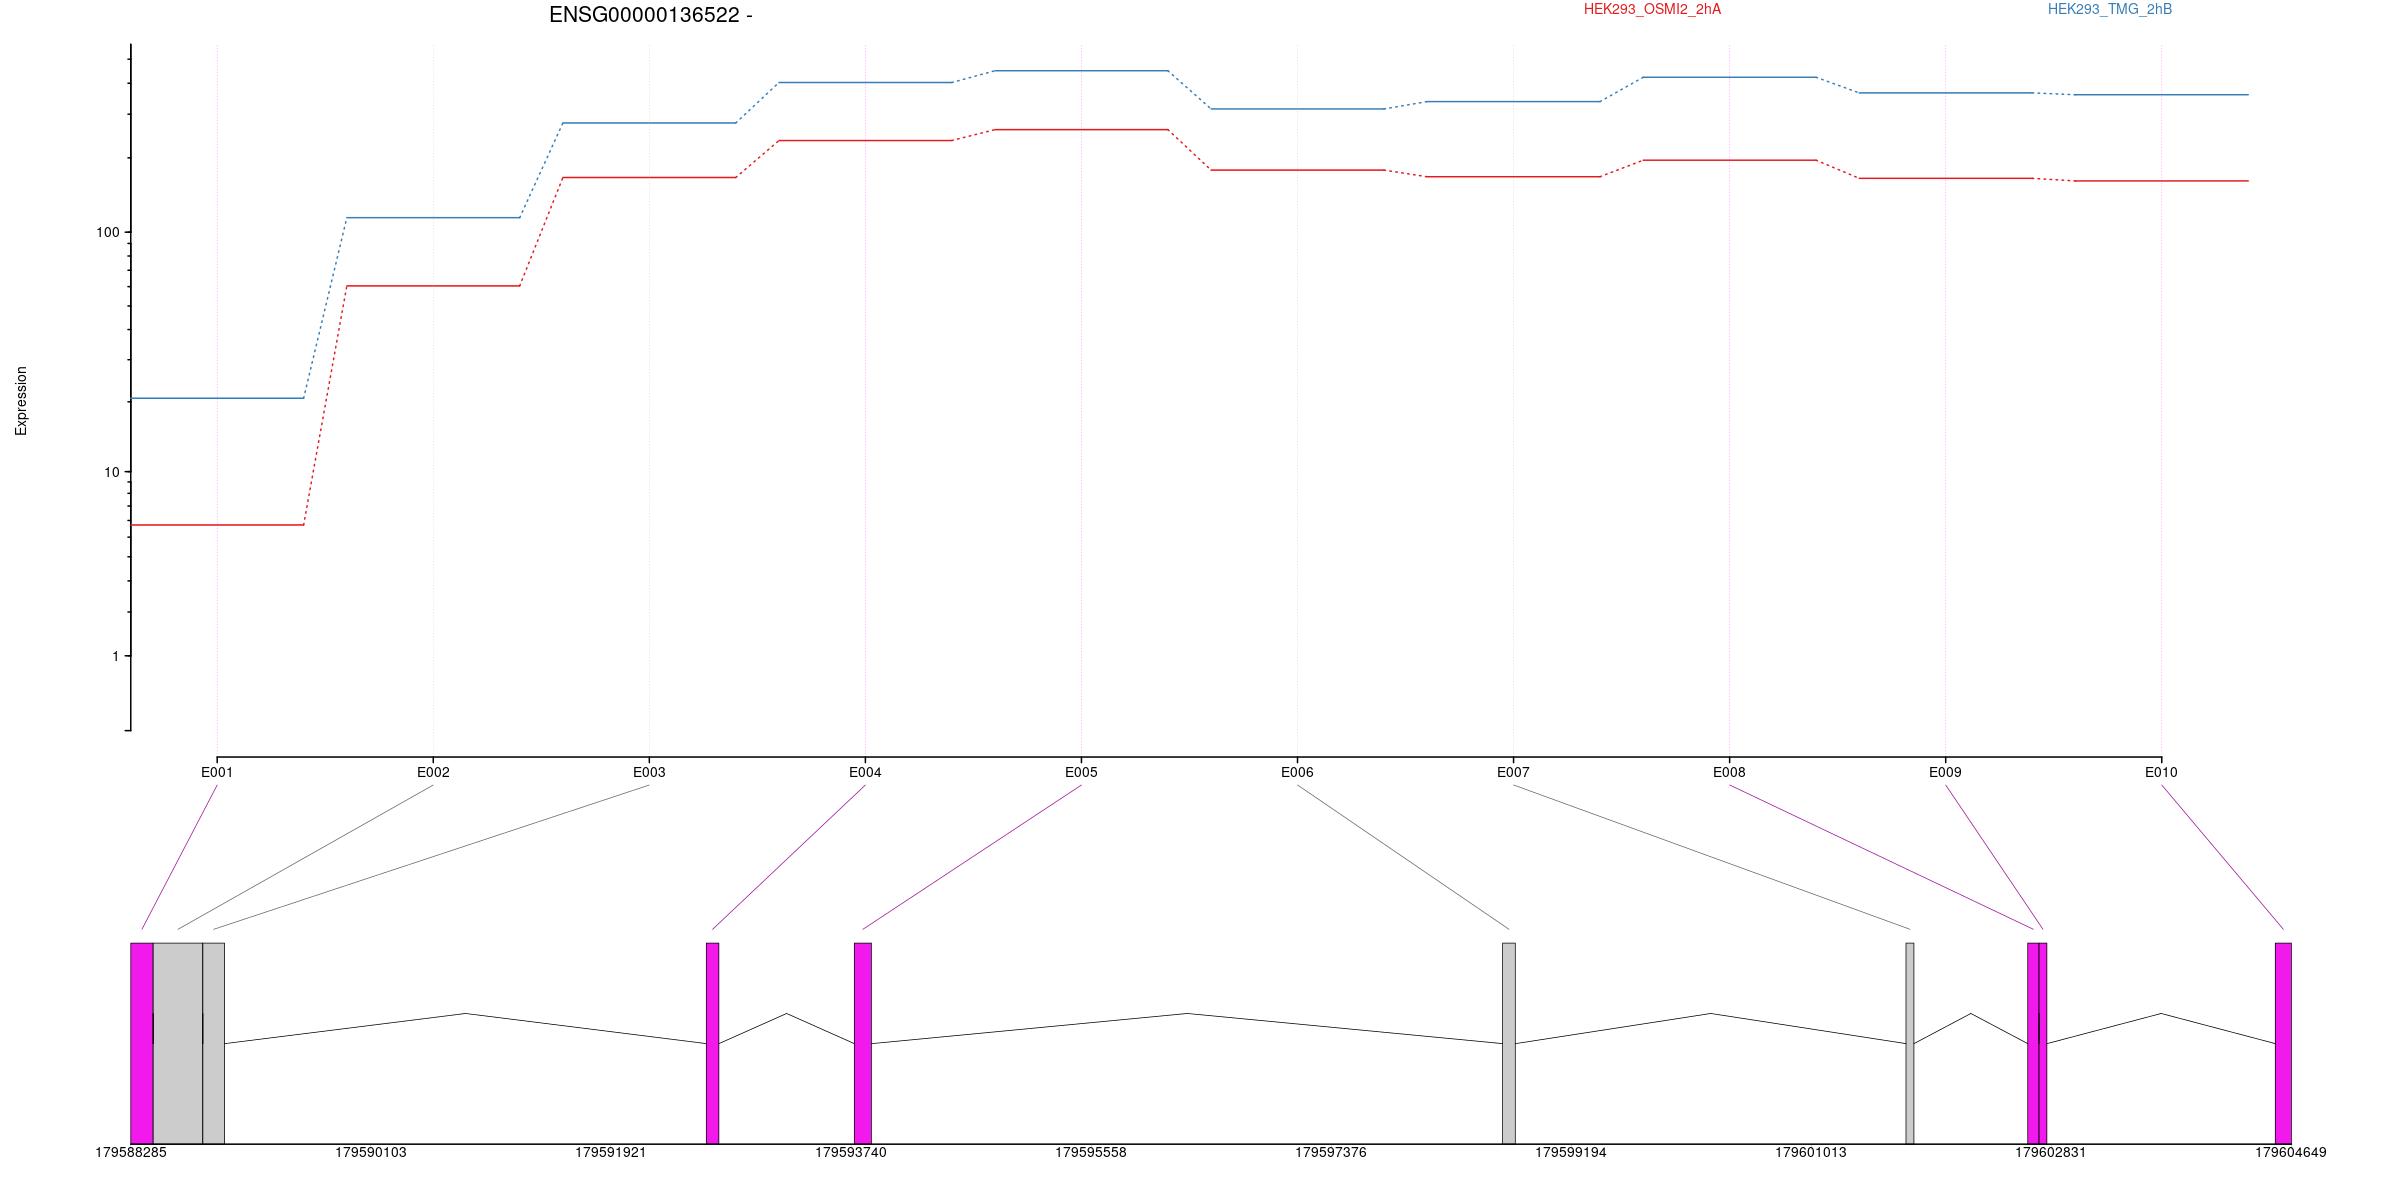Click the wide gray exon block linked to E002
The width and height of the screenshot is (2400, 1200).
point(178,1043)
